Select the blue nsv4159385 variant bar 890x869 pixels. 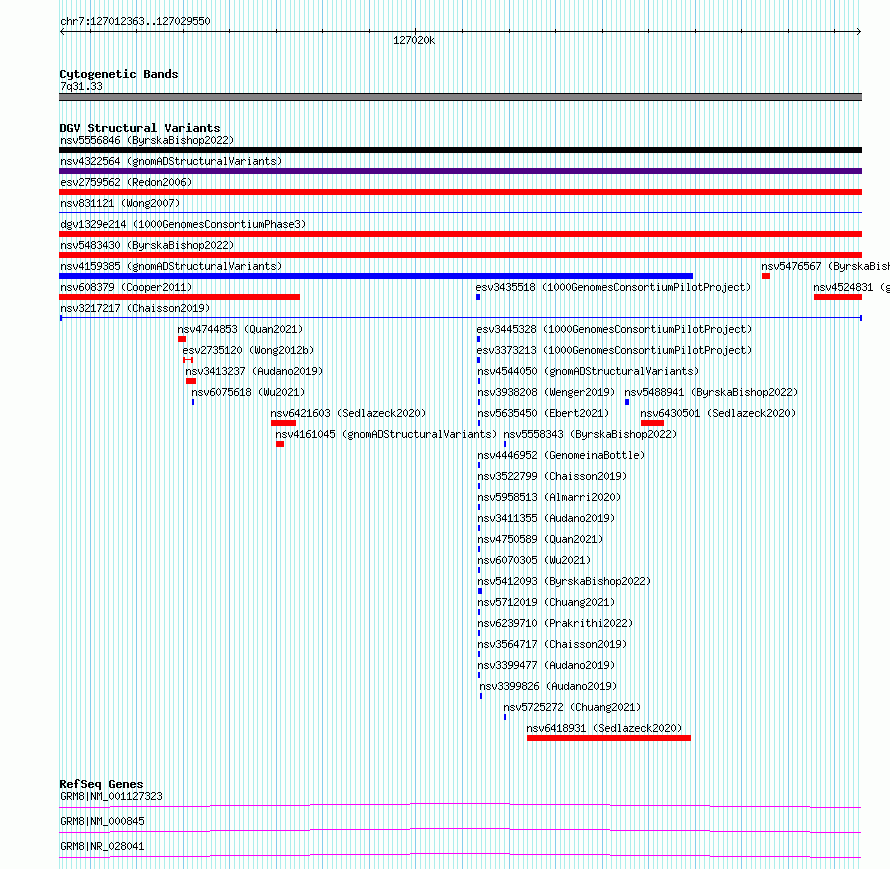point(376,276)
